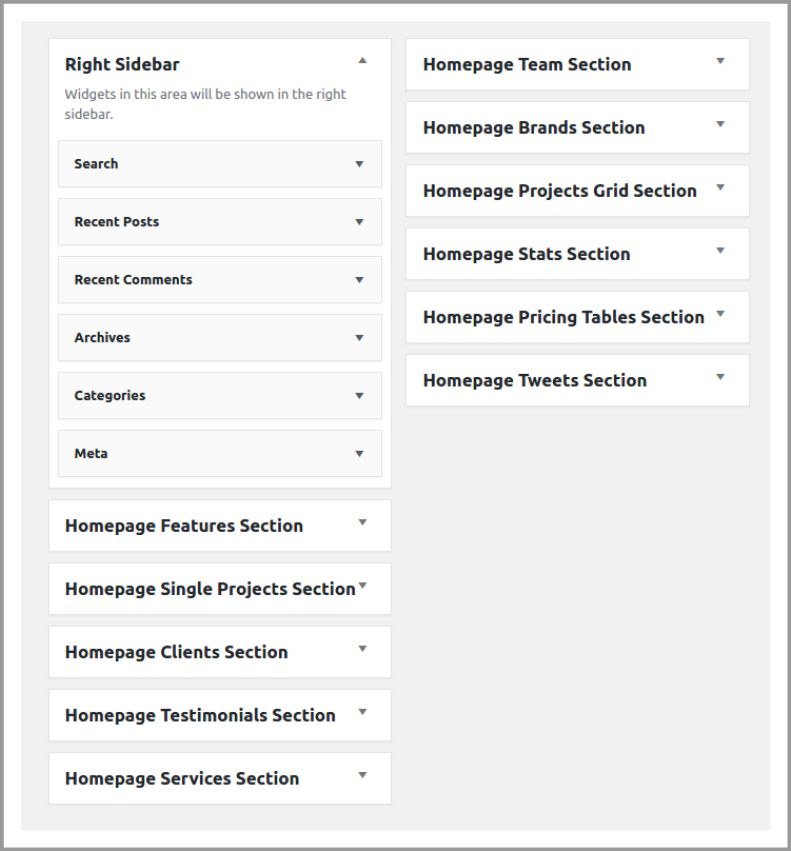Click the Categories widget title
791x851 pixels.
110,396
